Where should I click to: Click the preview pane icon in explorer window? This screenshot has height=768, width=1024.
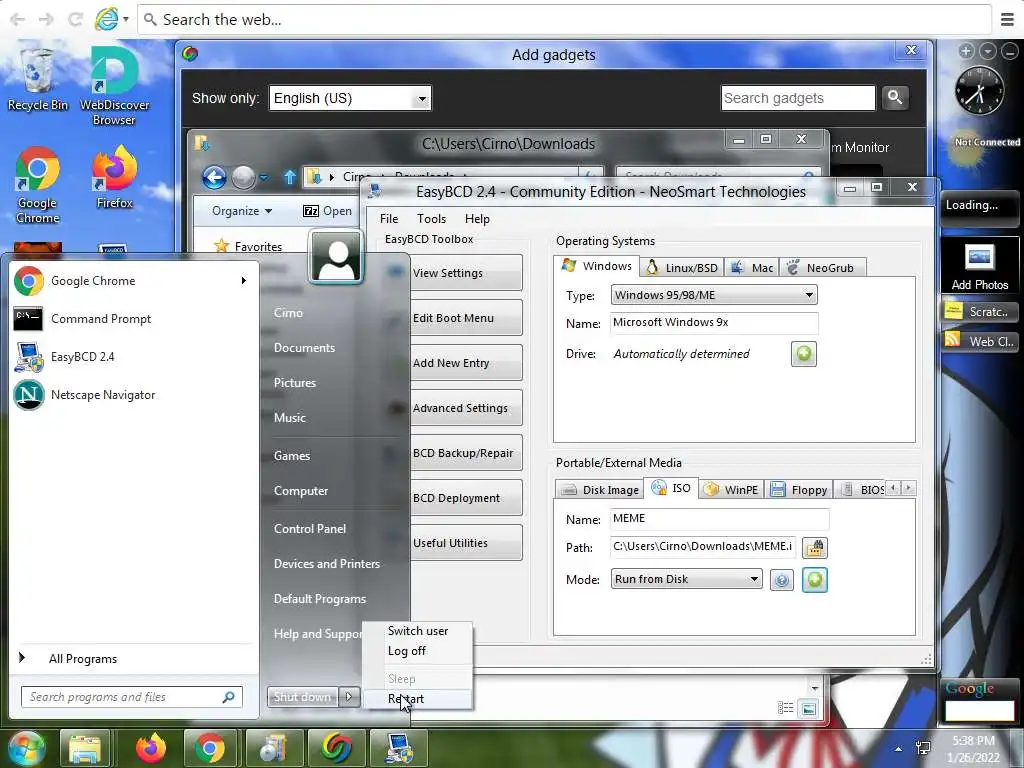(808, 709)
